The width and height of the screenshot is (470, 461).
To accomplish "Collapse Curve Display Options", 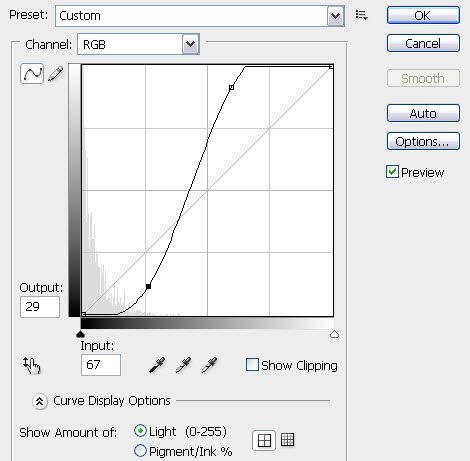I will (x=40, y=401).
